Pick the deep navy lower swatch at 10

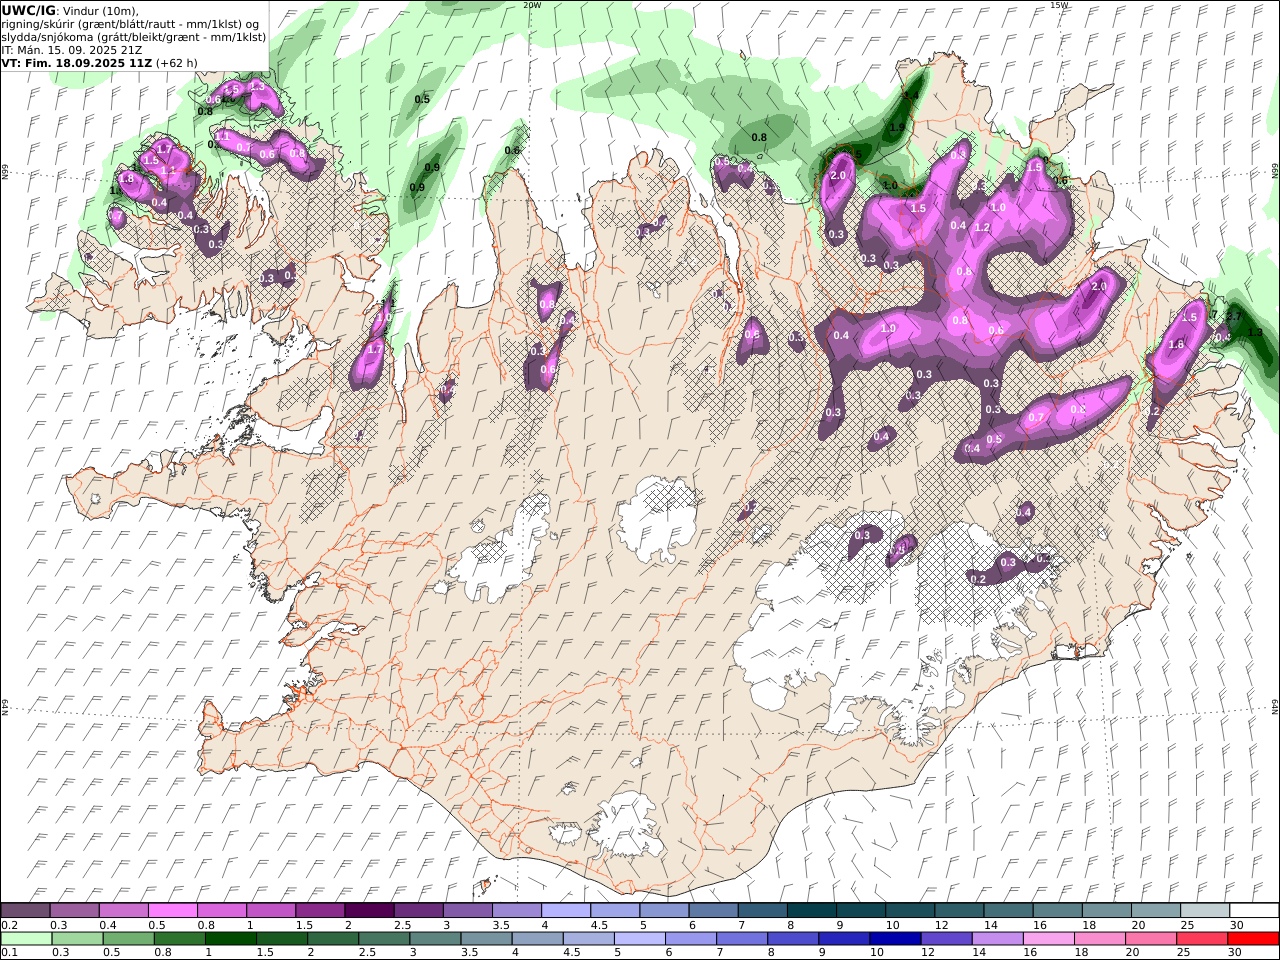895,938
